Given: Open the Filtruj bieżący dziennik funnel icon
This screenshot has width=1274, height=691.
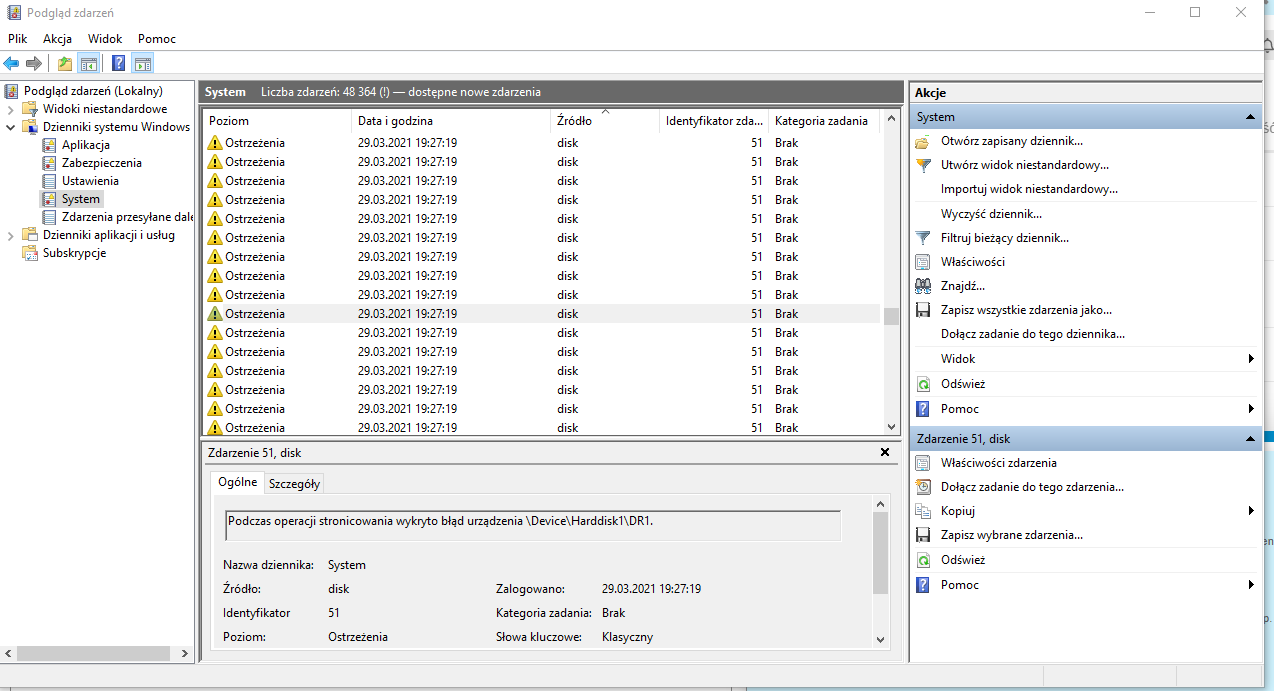Looking at the screenshot, I should 923,238.
